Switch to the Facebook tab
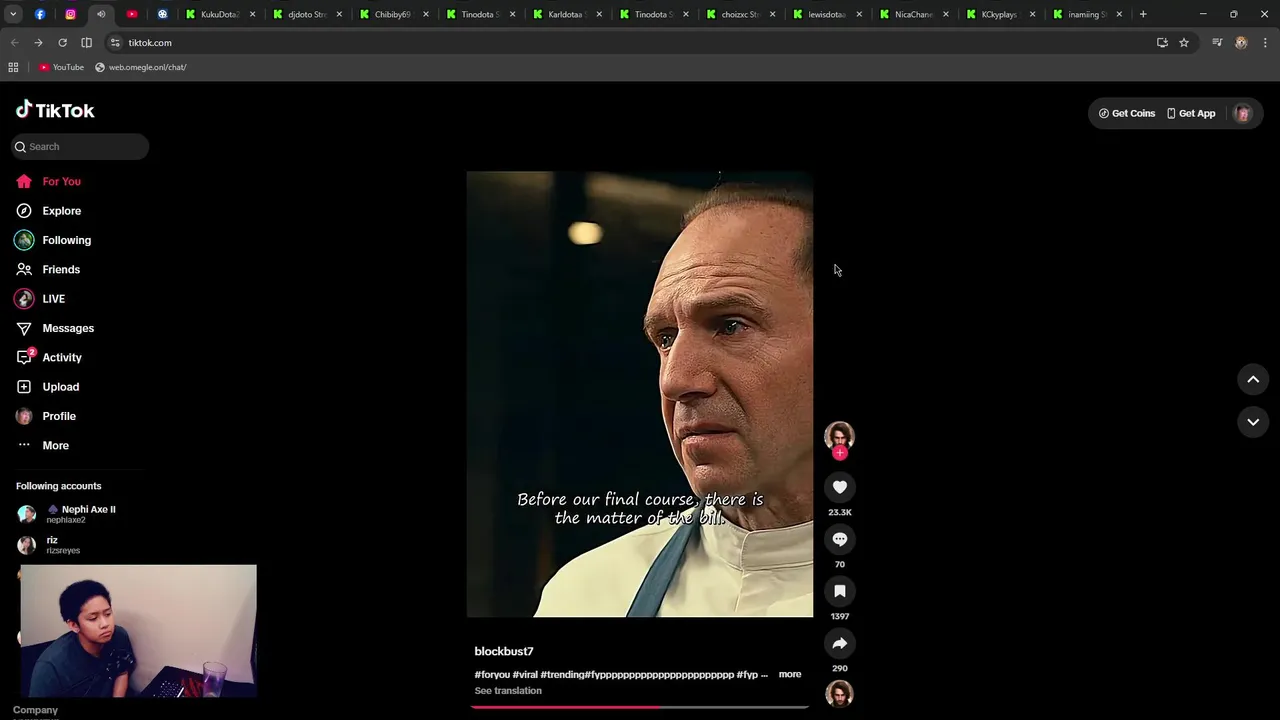Screen dimensions: 1280x720 coord(40,14)
